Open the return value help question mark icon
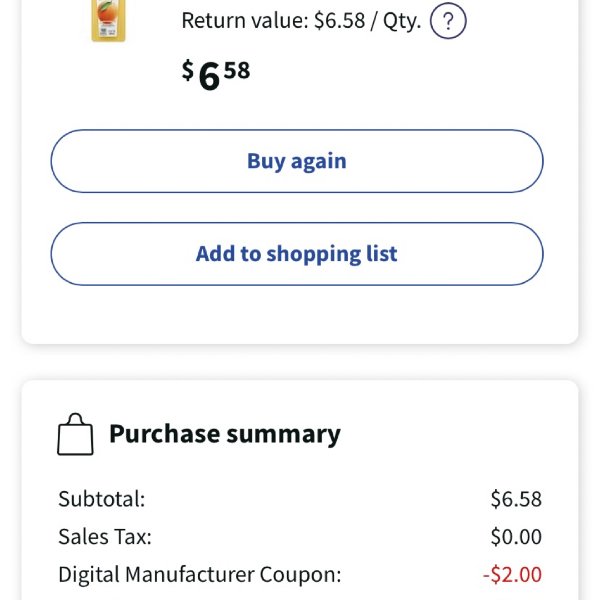 pos(448,21)
